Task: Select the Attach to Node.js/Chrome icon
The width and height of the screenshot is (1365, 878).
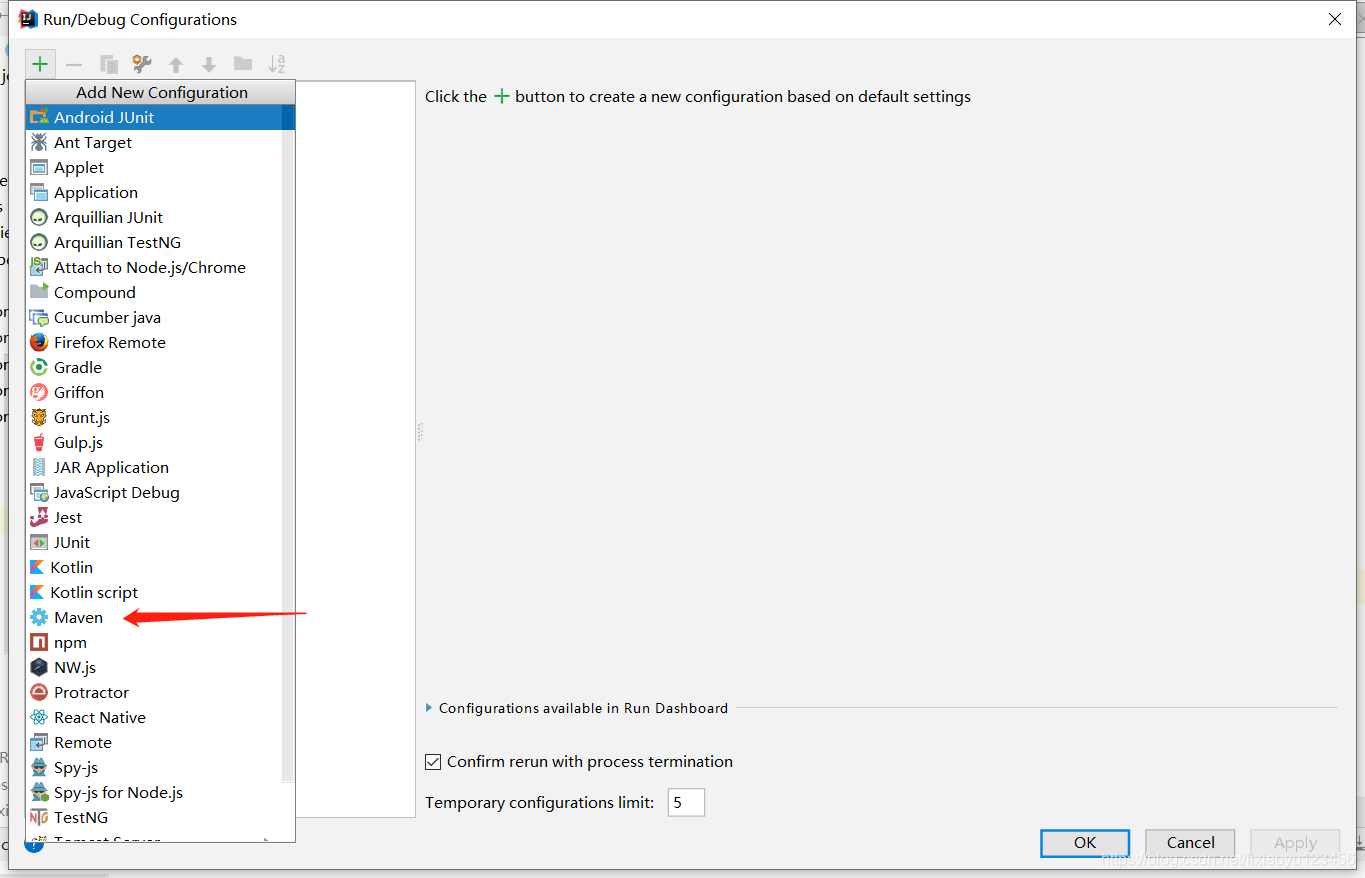Action: tap(39, 267)
